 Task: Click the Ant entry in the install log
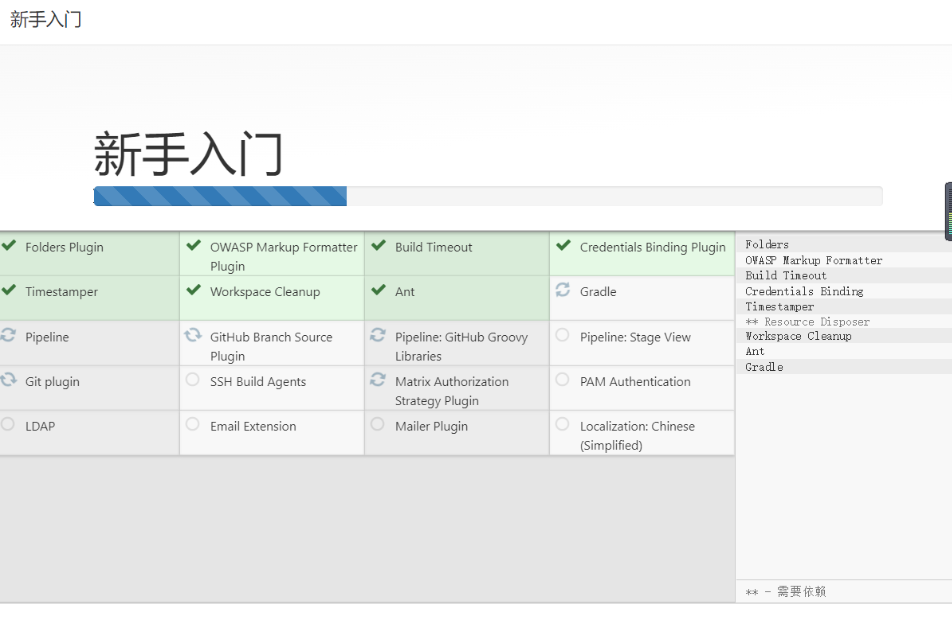click(x=755, y=351)
